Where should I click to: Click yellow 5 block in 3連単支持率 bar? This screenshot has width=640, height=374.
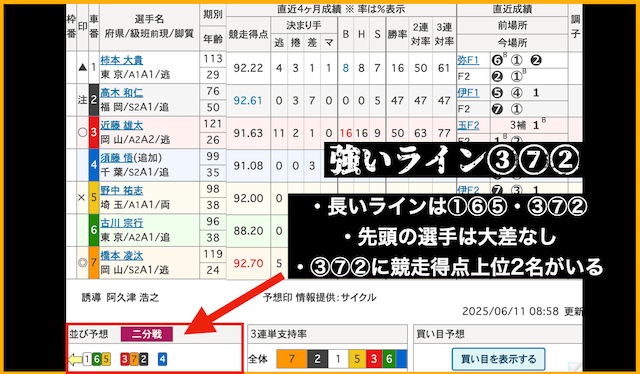click(x=357, y=359)
